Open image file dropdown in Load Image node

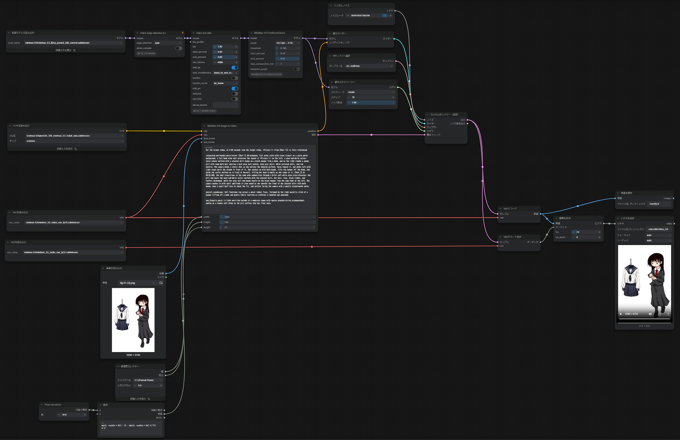(x=135, y=283)
